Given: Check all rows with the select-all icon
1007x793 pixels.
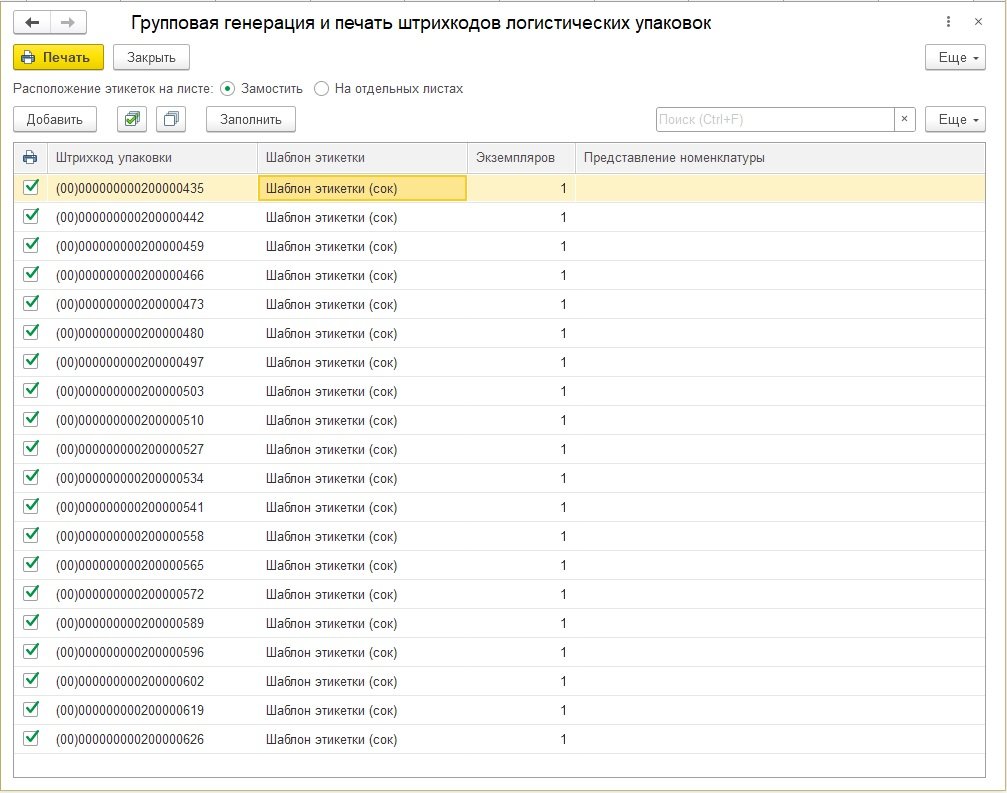Looking at the screenshot, I should (x=131, y=120).
